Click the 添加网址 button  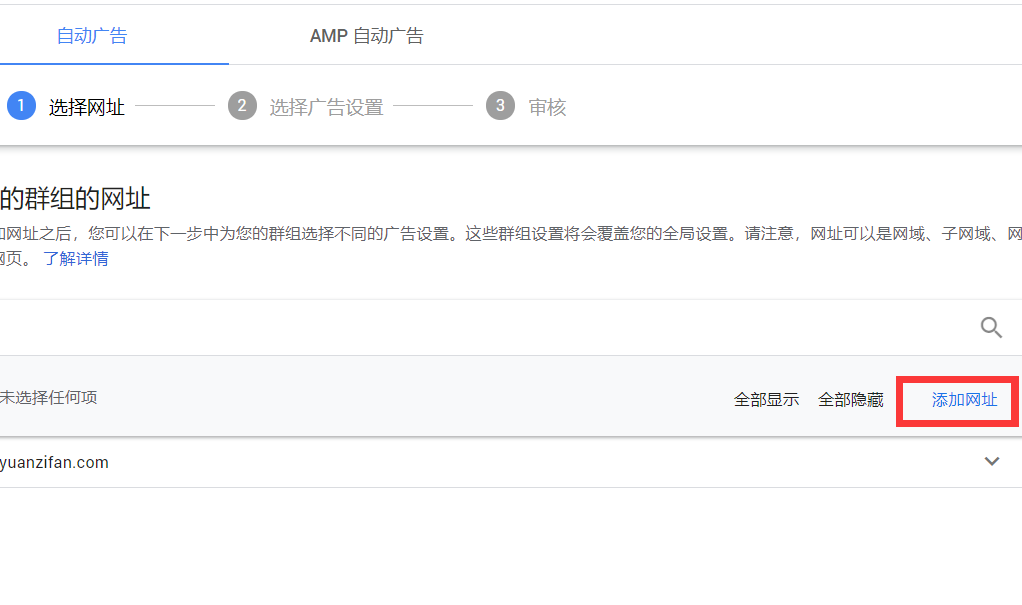coord(964,400)
